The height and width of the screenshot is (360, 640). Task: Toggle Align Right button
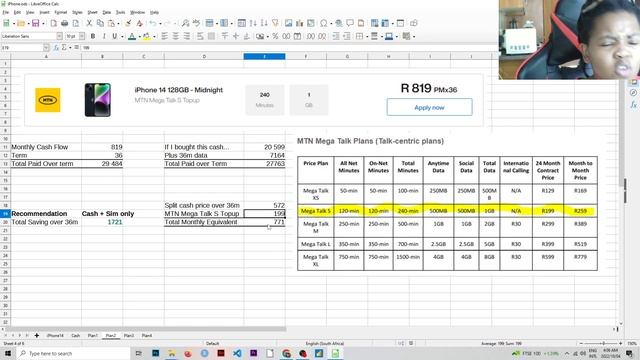(x=187, y=36)
